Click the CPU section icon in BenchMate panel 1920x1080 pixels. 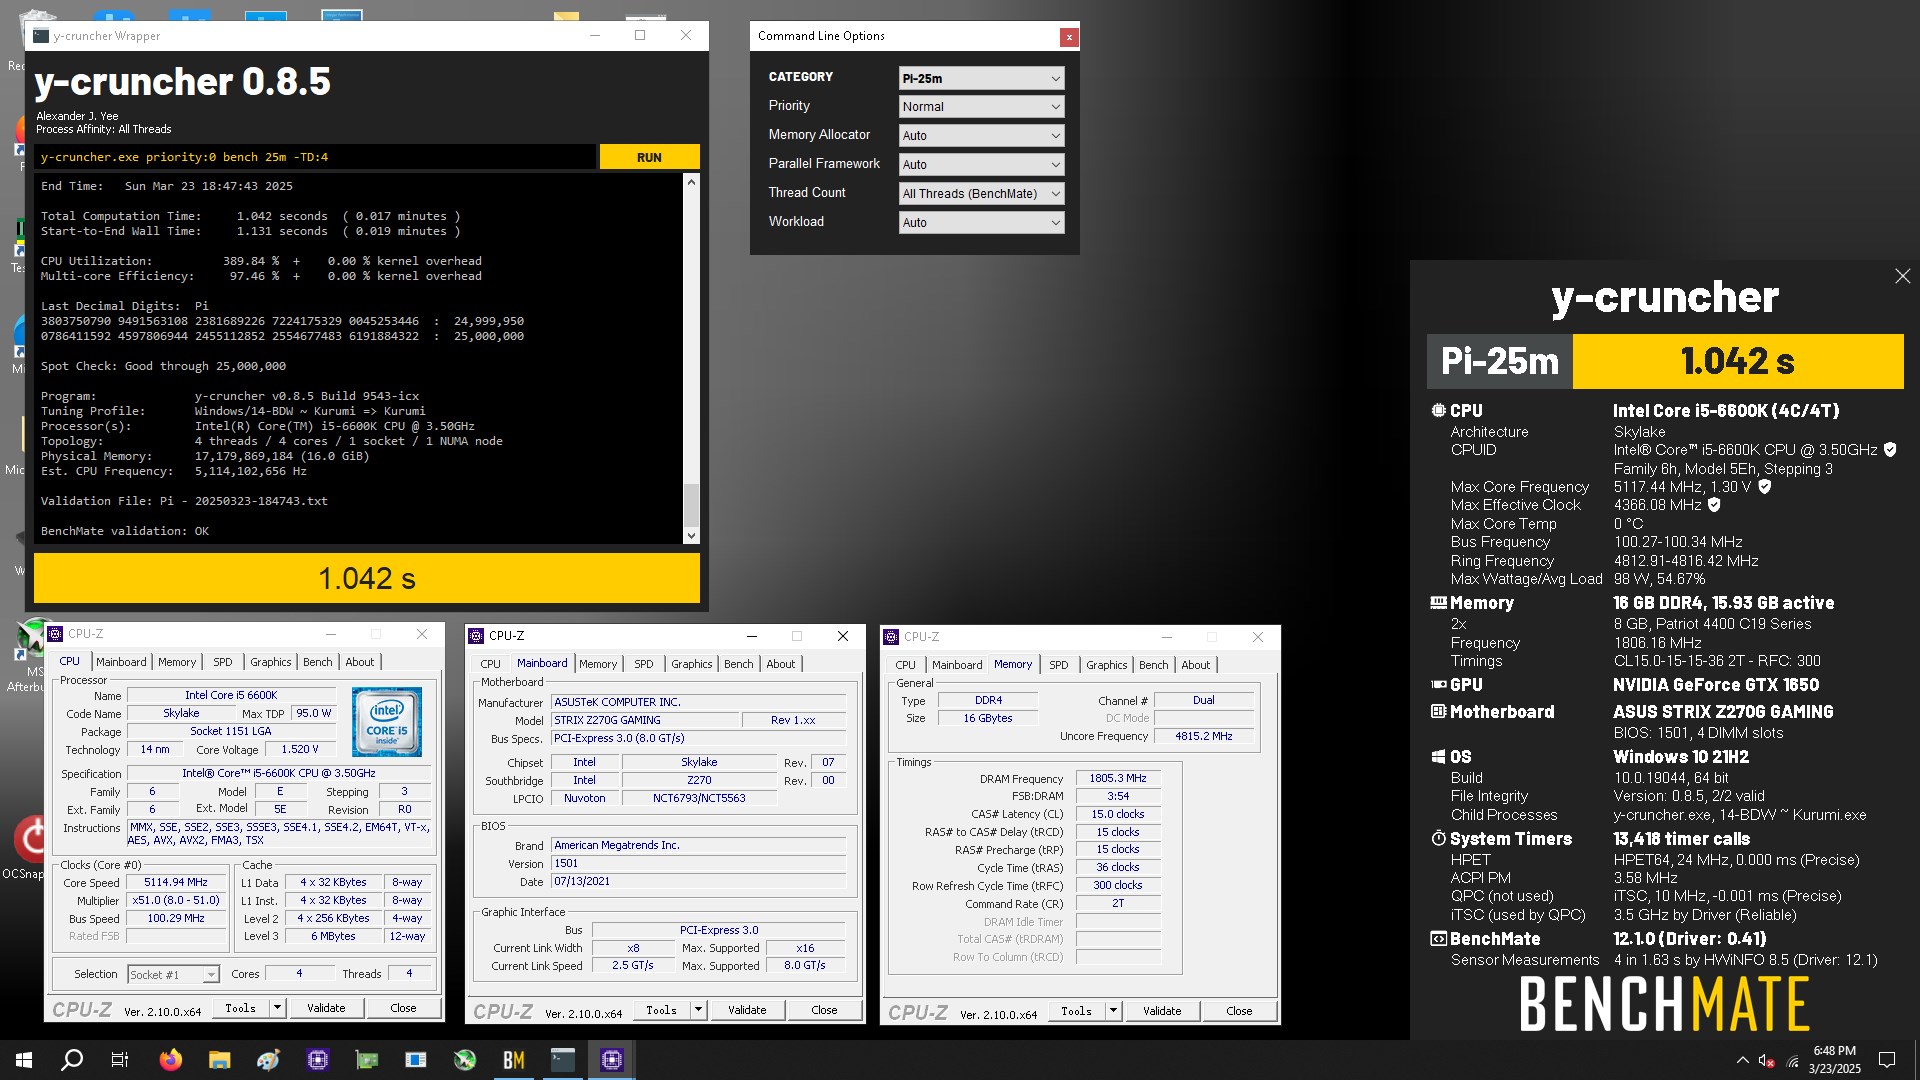coord(1438,410)
